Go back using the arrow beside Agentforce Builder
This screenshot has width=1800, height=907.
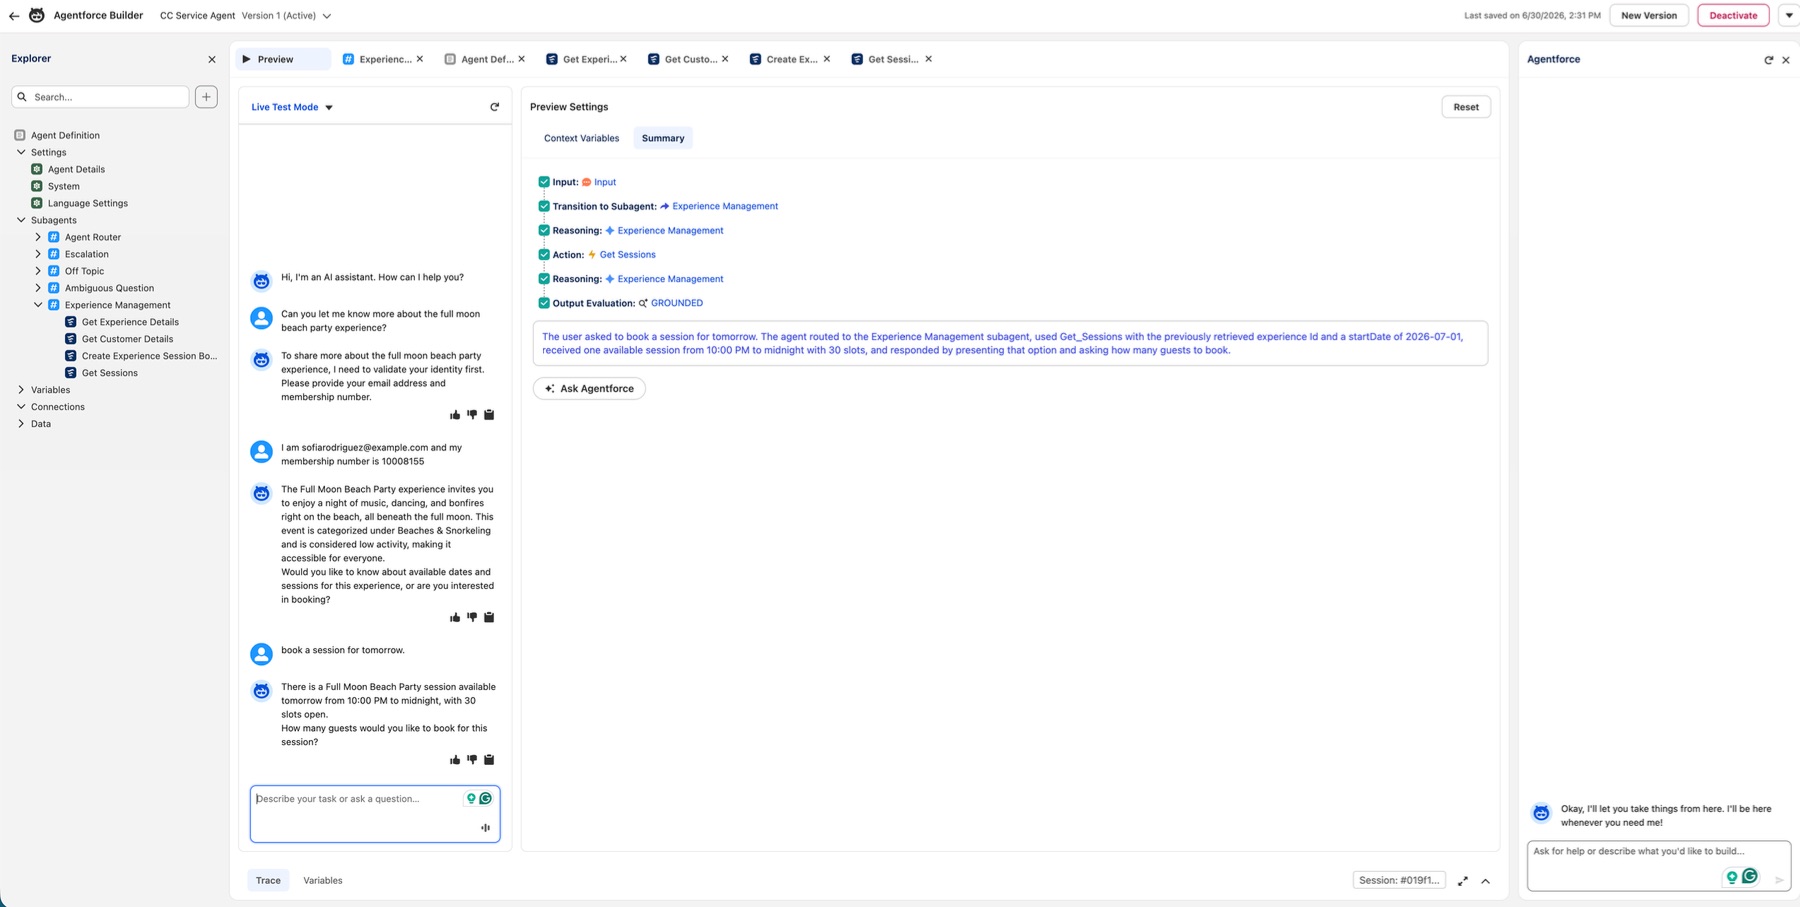14,16
